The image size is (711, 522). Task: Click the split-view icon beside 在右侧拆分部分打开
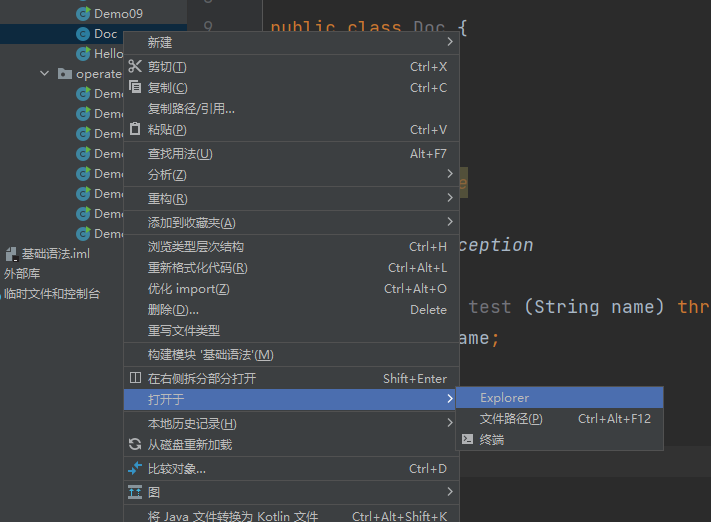click(135, 378)
